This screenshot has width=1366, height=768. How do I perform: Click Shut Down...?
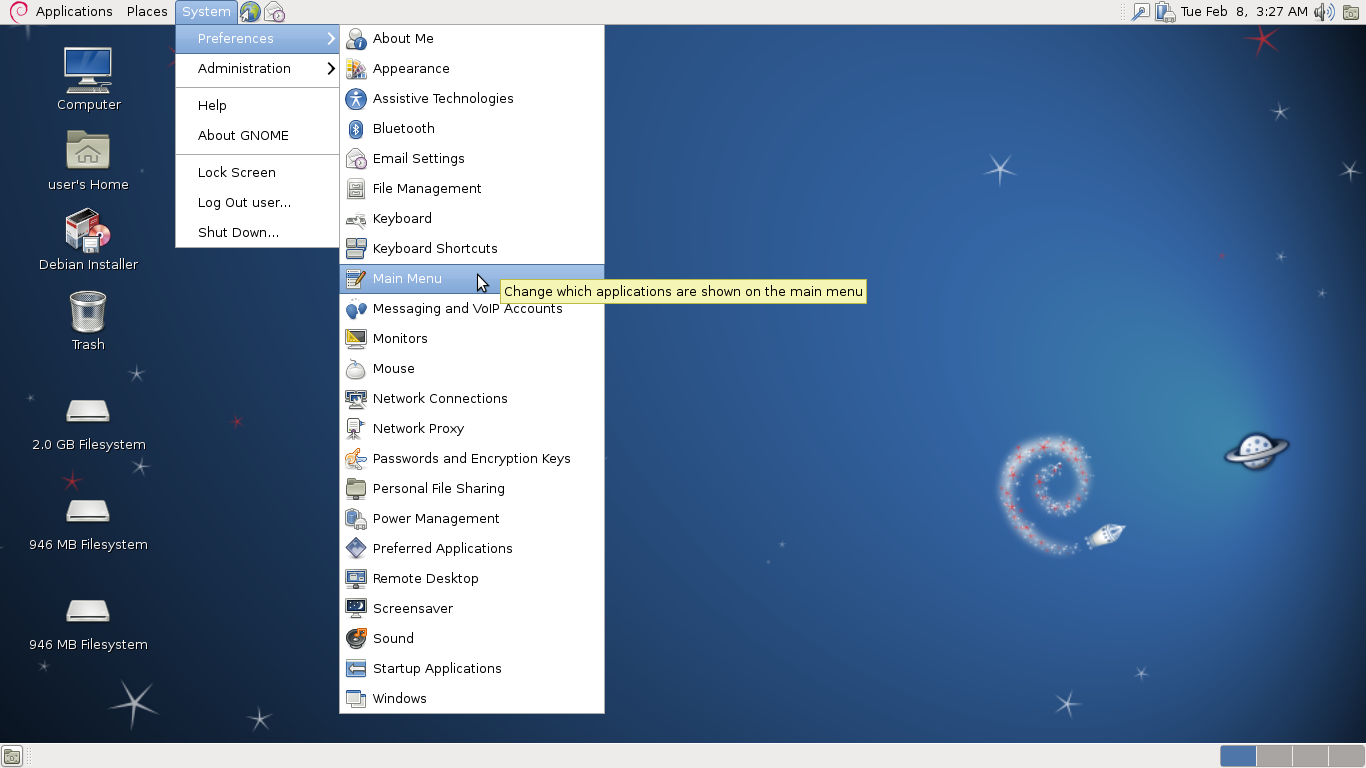236,232
